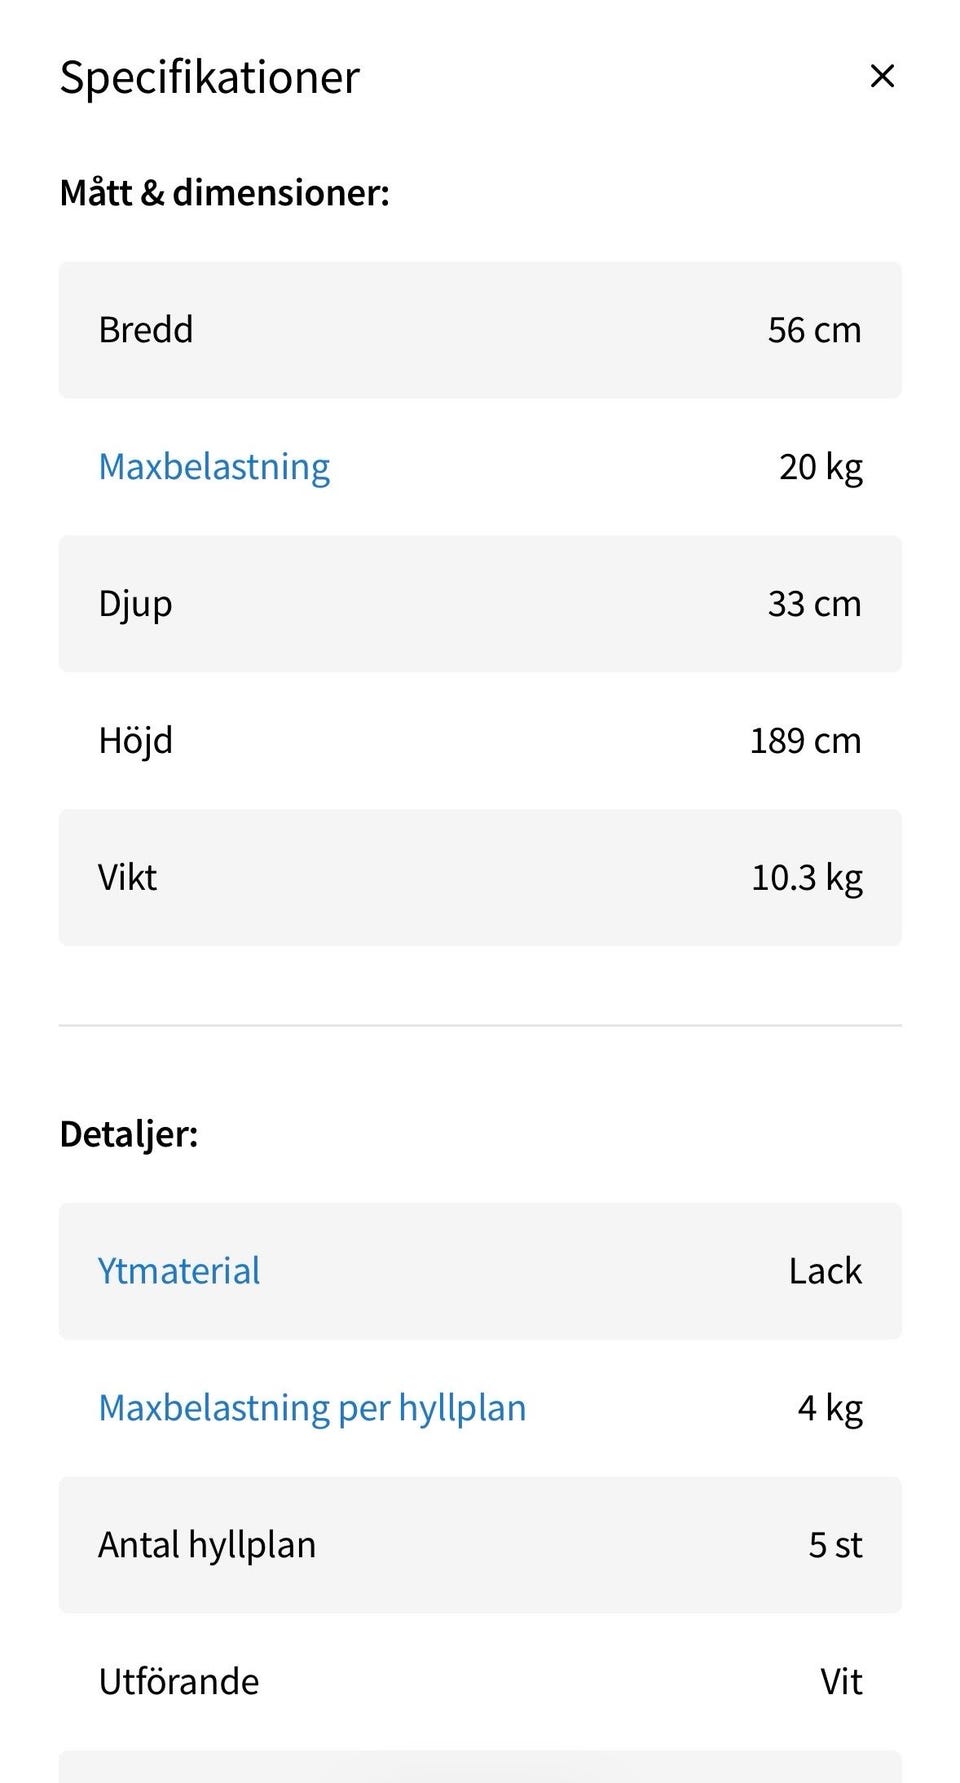
Task: Close the Specifikationer panel with the X
Action: coord(882,76)
